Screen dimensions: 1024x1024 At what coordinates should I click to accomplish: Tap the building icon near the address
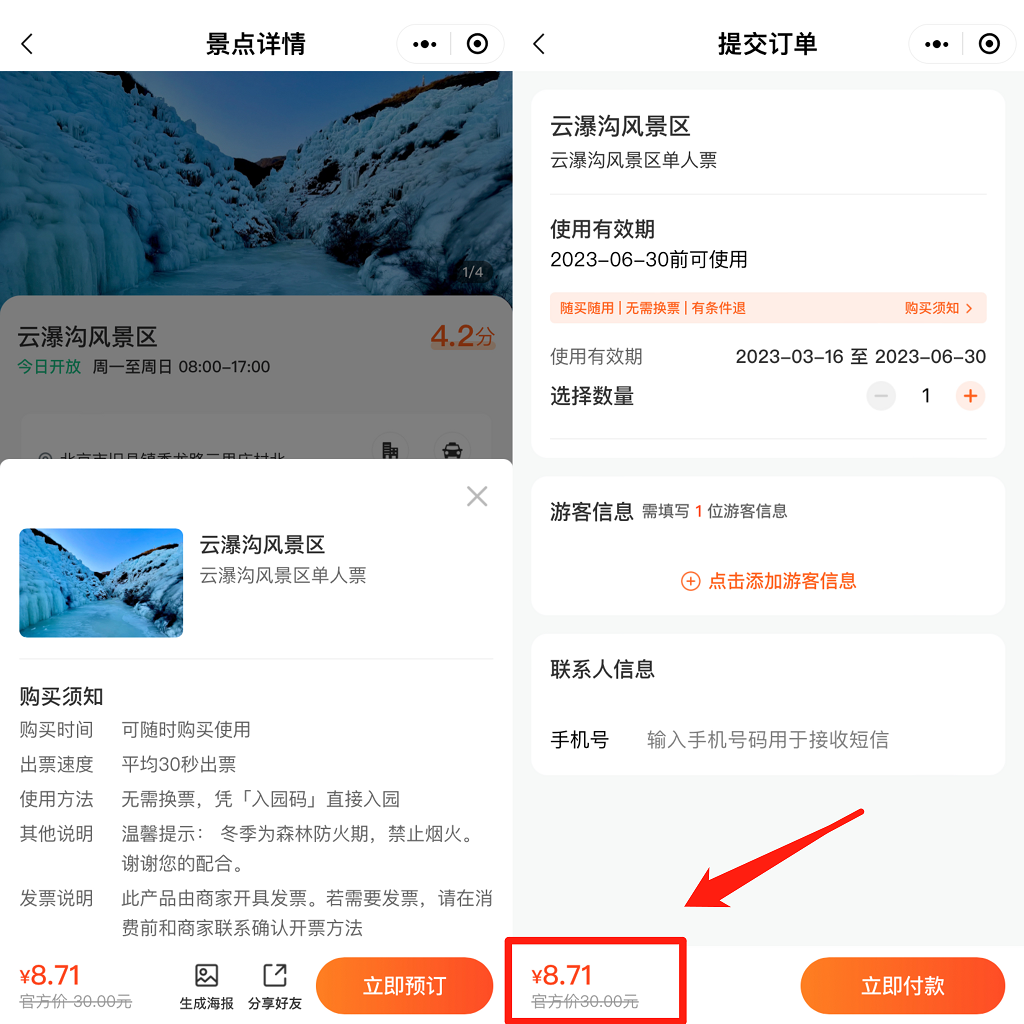click(x=390, y=450)
